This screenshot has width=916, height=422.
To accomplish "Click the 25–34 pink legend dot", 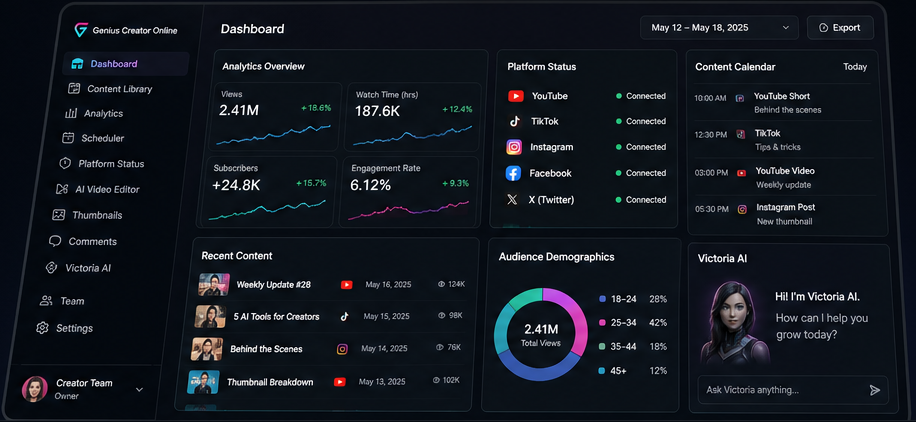I will pyautogui.click(x=602, y=323).
